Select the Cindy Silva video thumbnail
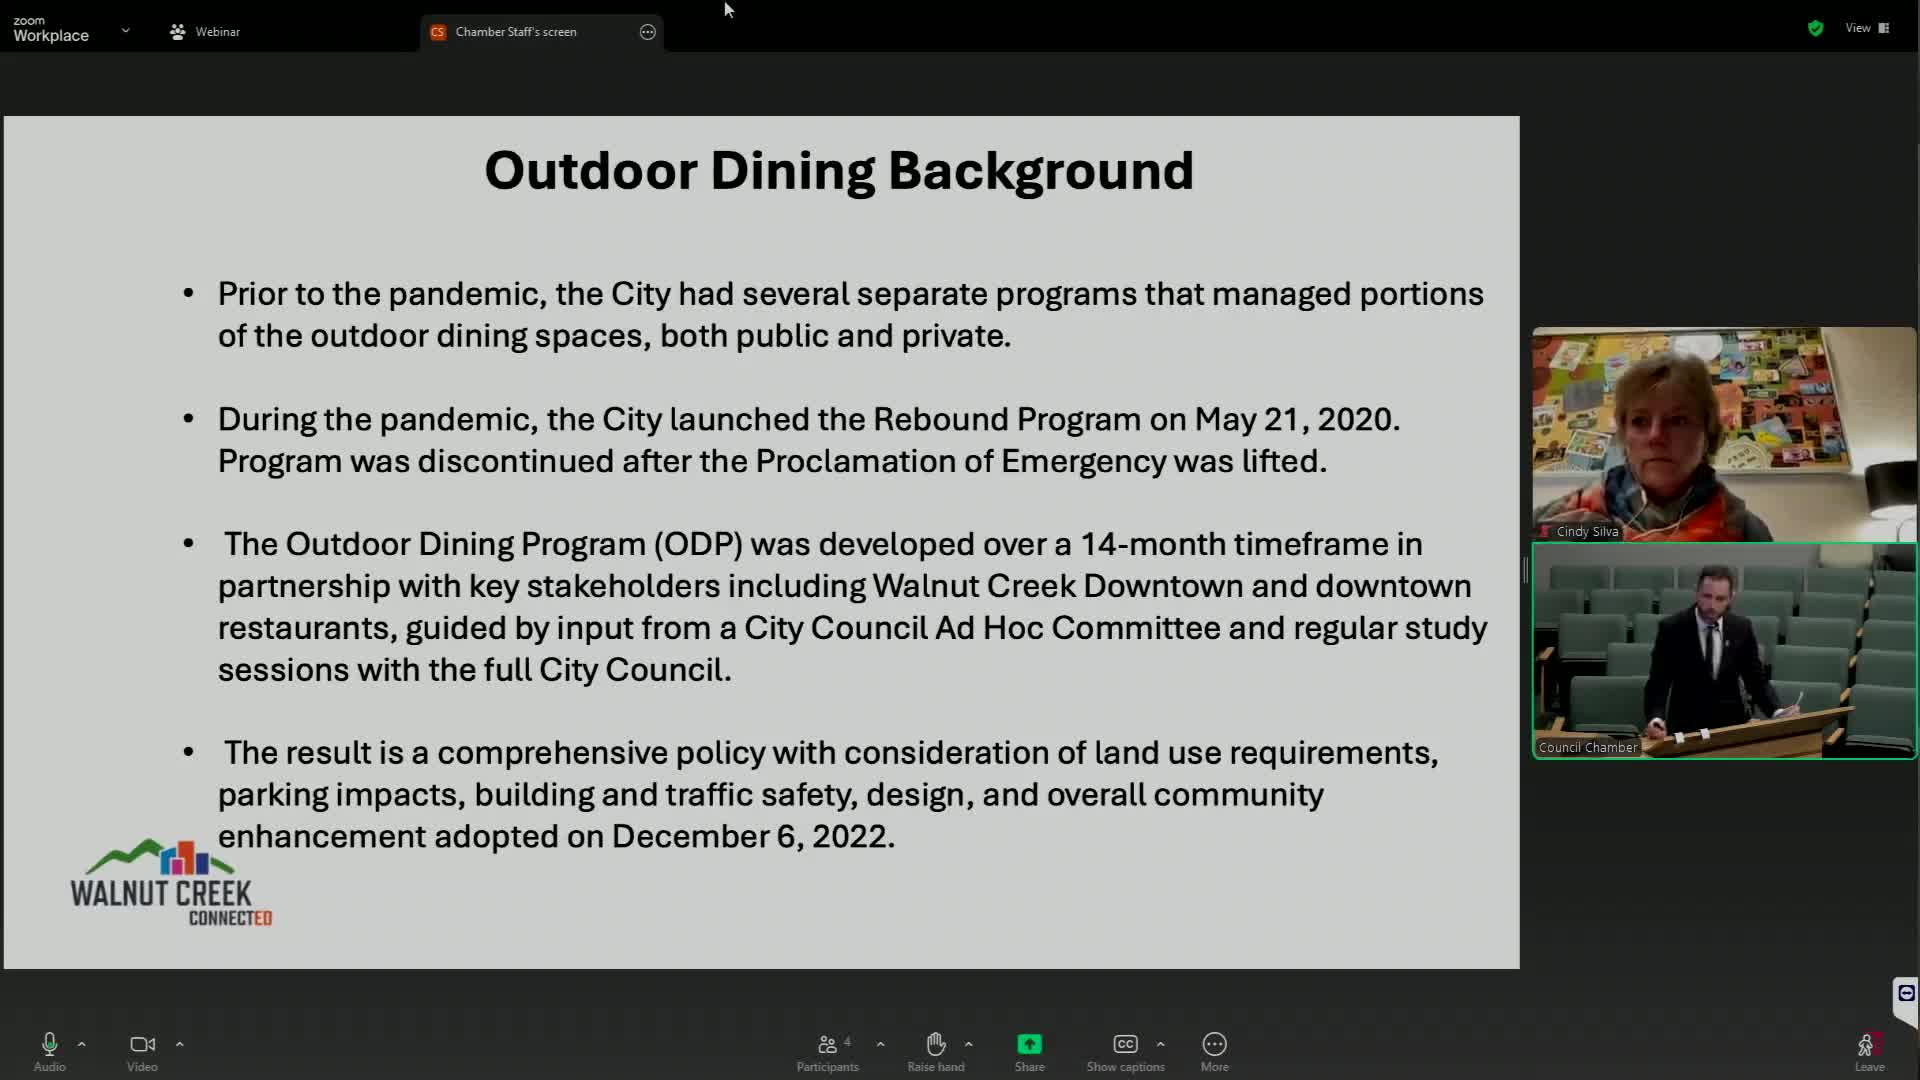This screenshot has width=1920, height=1080. coord(1724,434)
